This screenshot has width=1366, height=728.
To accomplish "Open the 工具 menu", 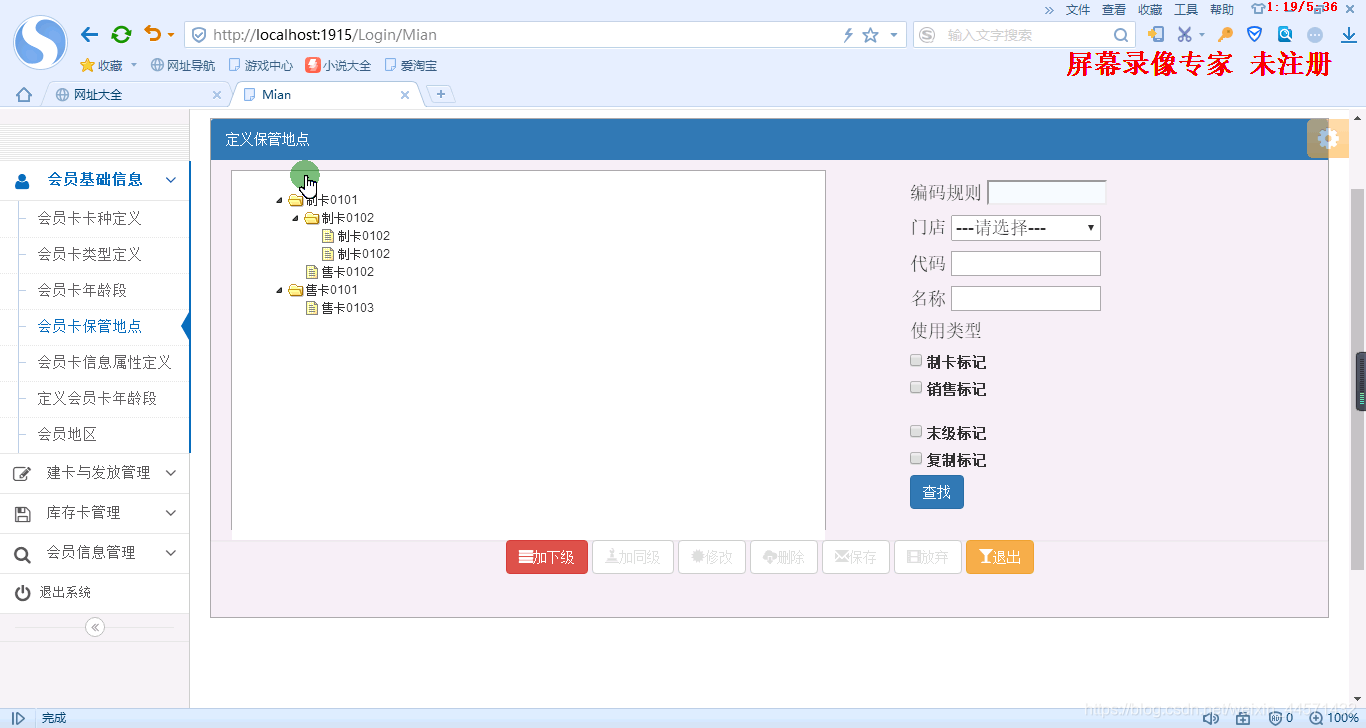I will [x=1186, y=9].
